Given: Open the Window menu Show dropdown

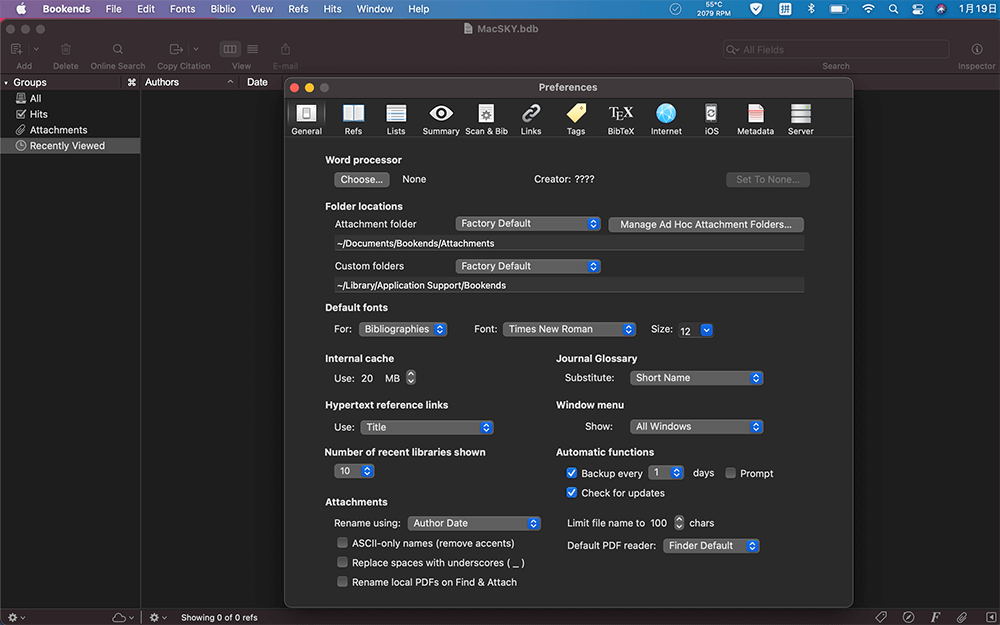Looking at the screenshot, I should pyautogui.click(x=696, y=427).
